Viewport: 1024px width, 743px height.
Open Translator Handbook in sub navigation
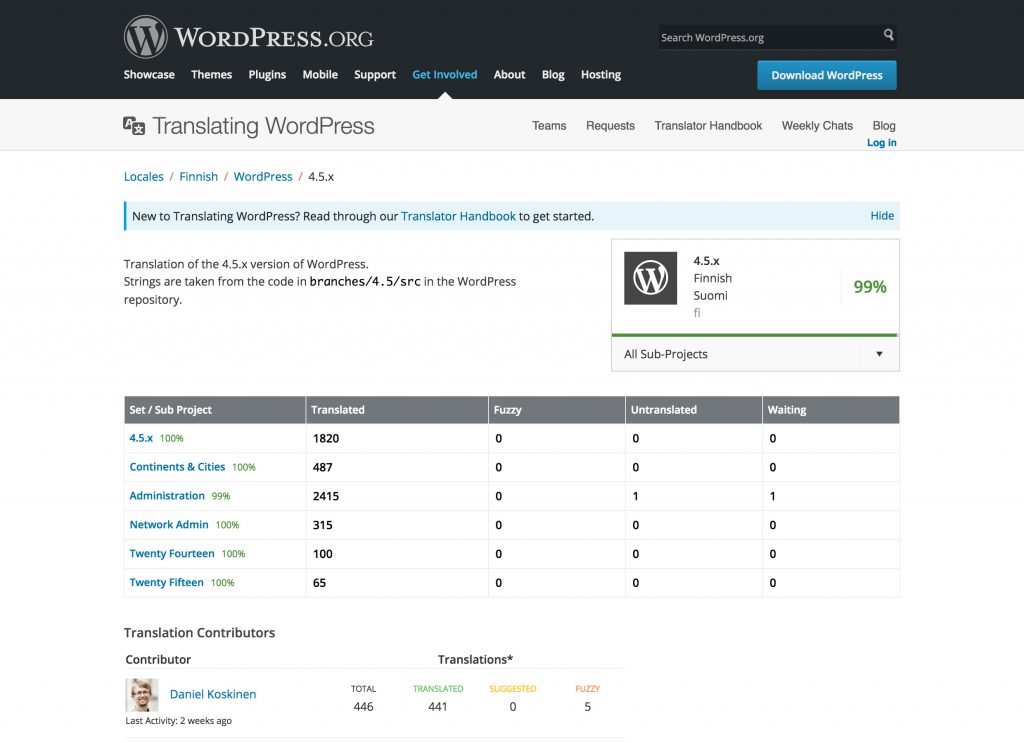(x=708, y=125)
